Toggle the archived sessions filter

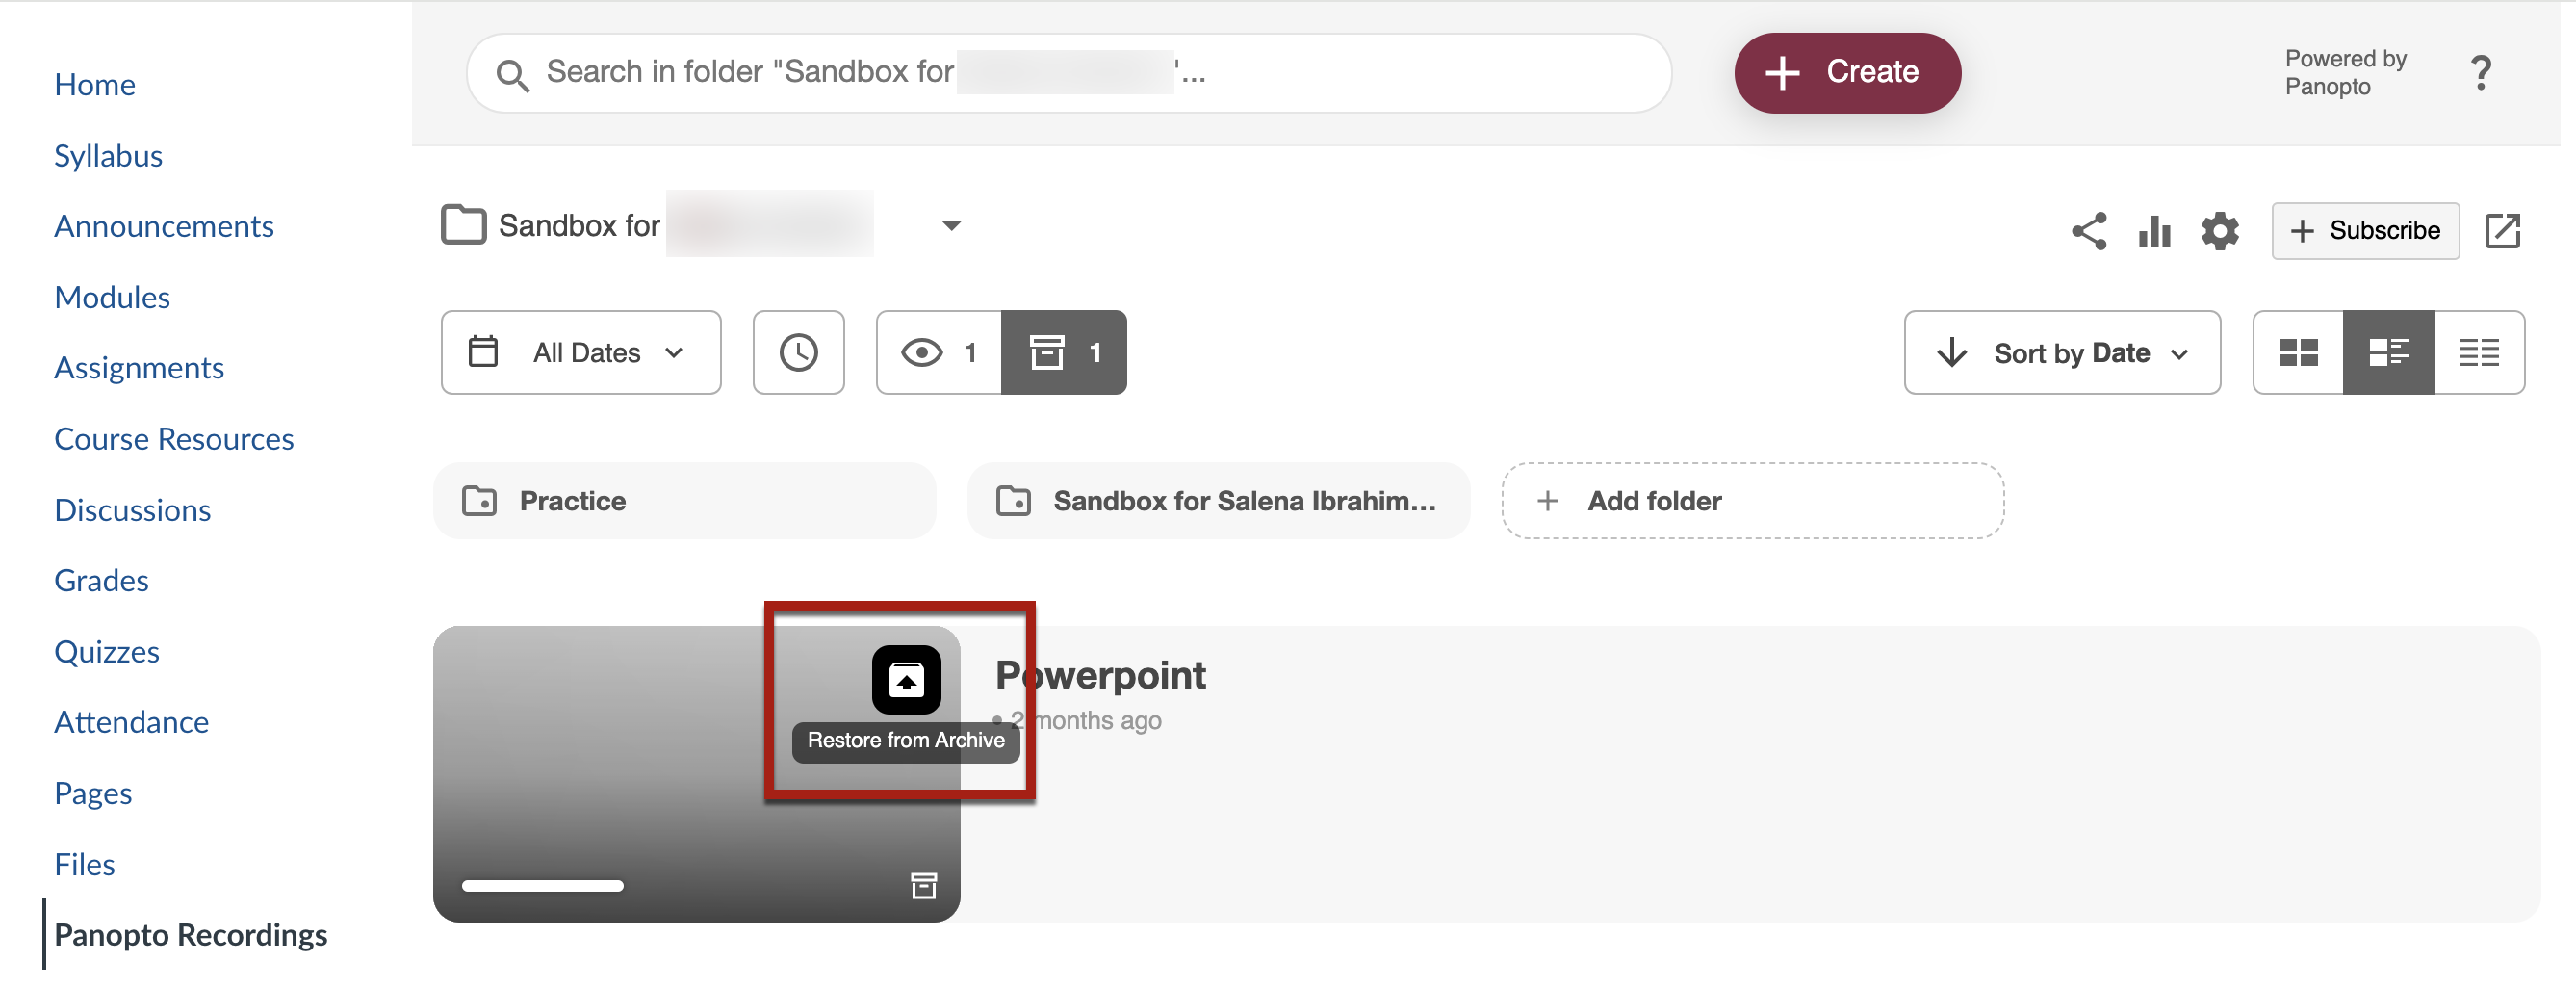click(1064, 352)
